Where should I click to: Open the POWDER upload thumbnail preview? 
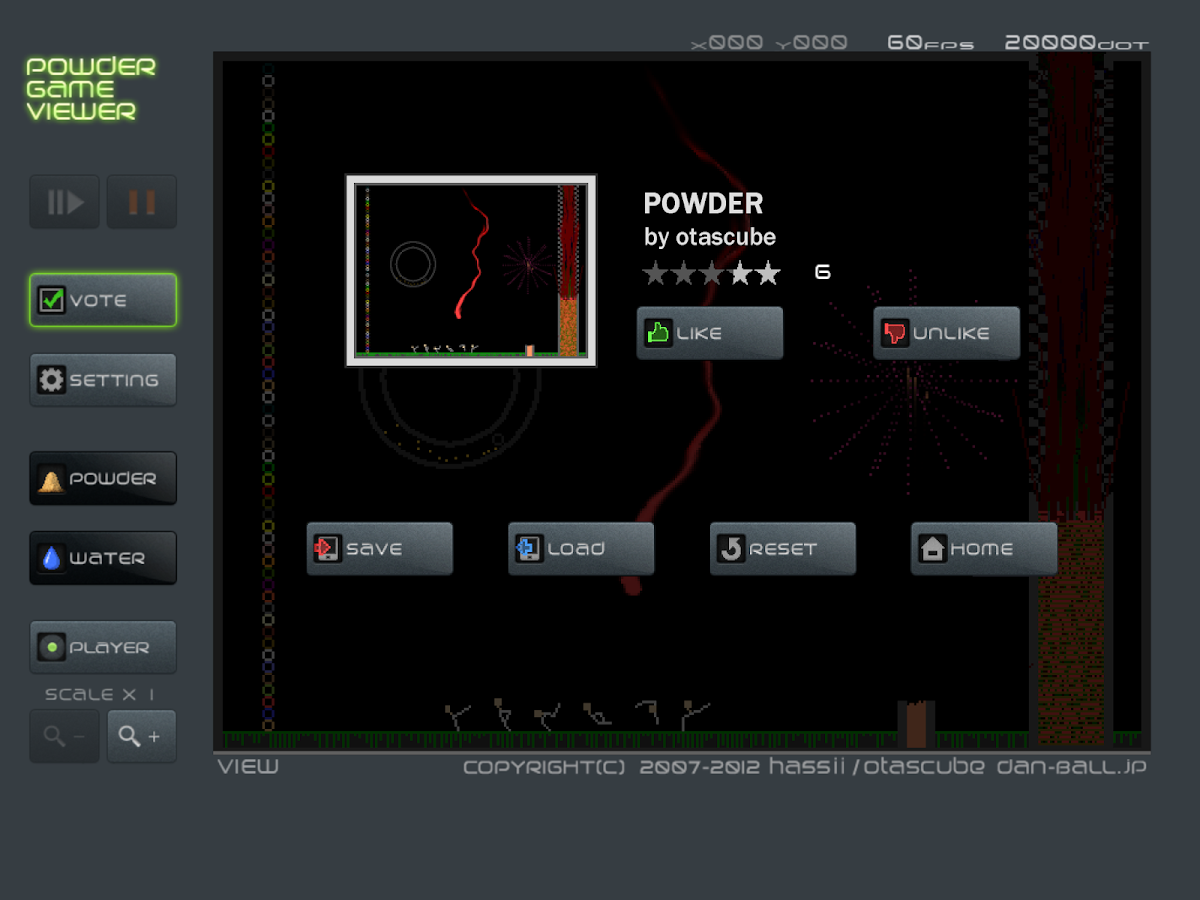470,270
